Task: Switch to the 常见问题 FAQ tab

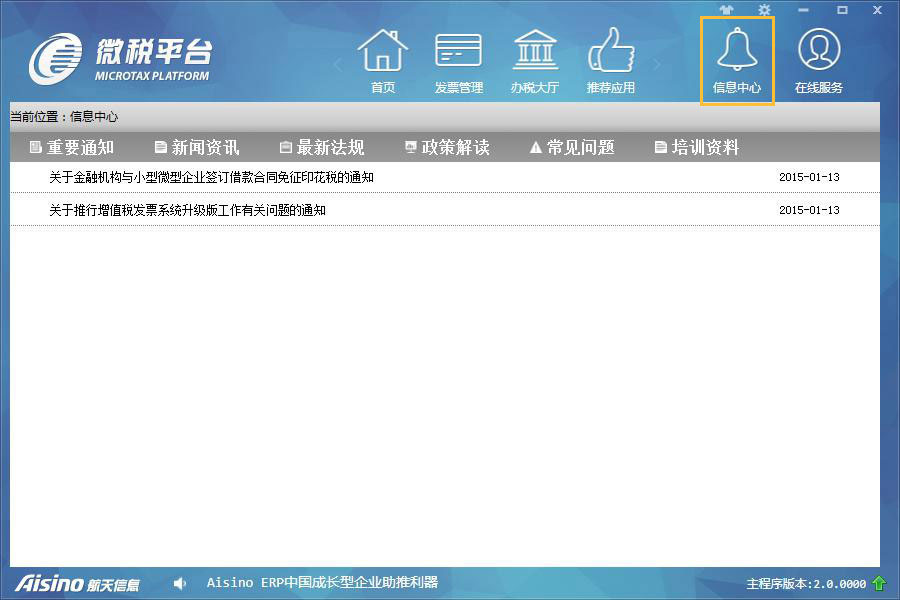Action: tap(572, 146)
